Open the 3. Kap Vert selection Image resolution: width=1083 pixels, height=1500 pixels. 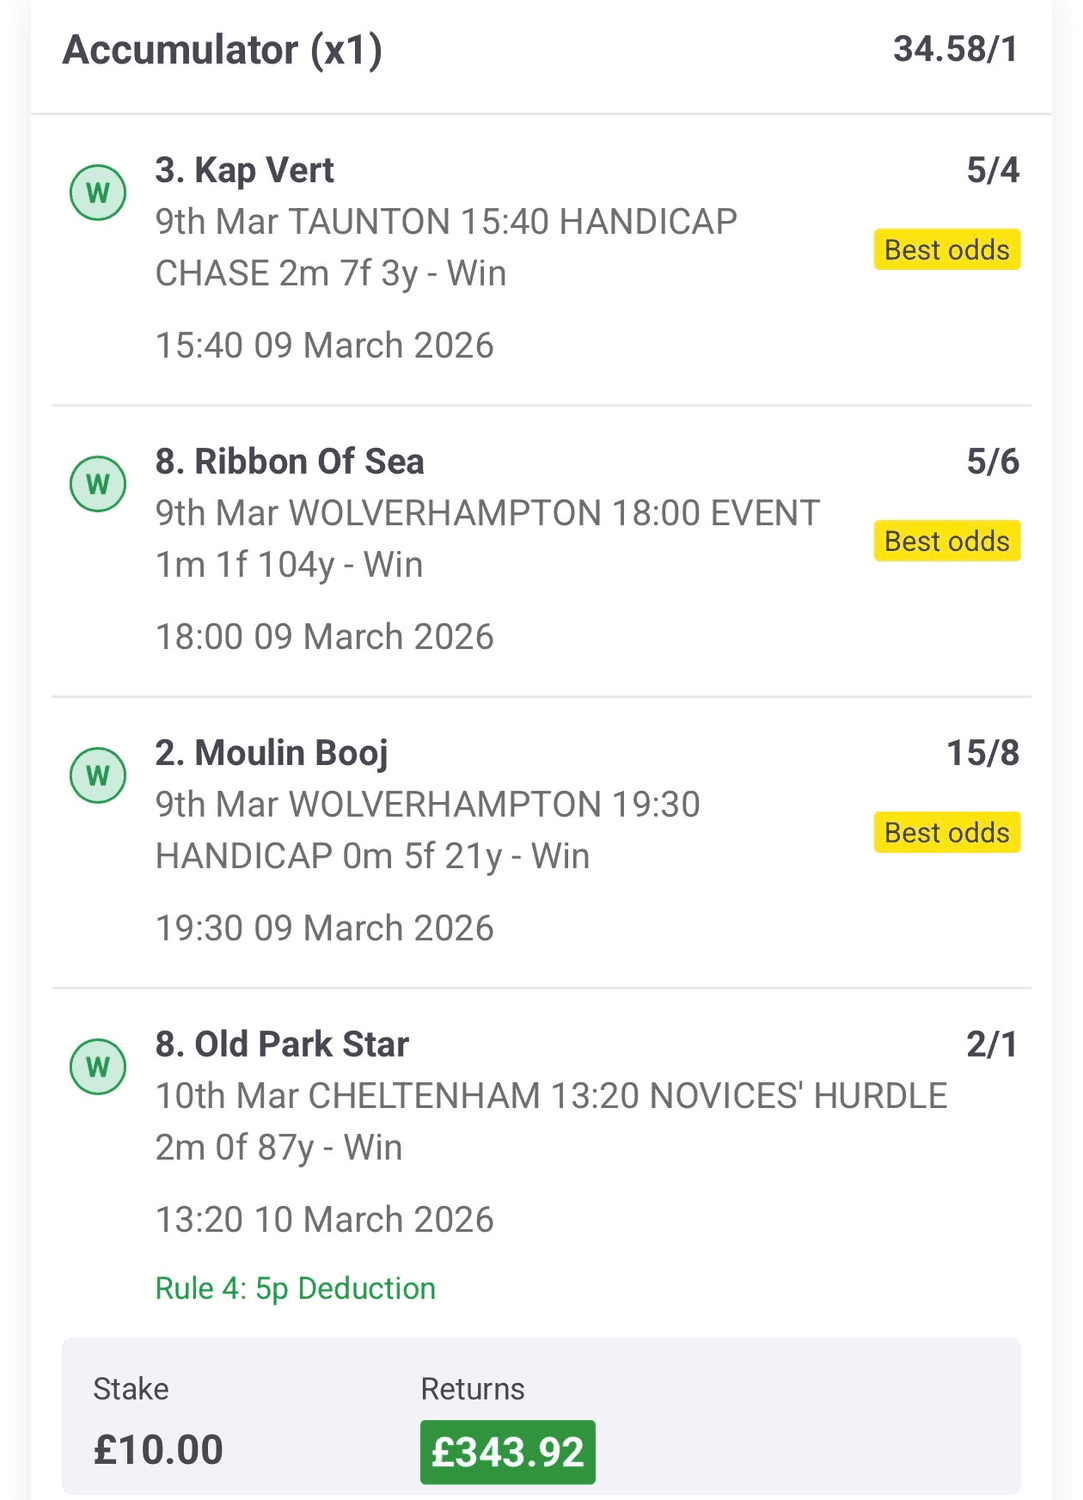(244, 170)
